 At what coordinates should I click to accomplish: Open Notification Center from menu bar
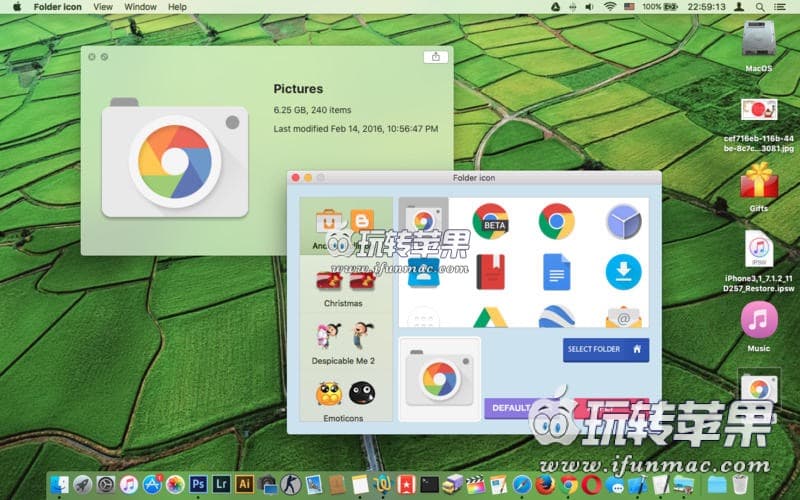pos(780,7)
